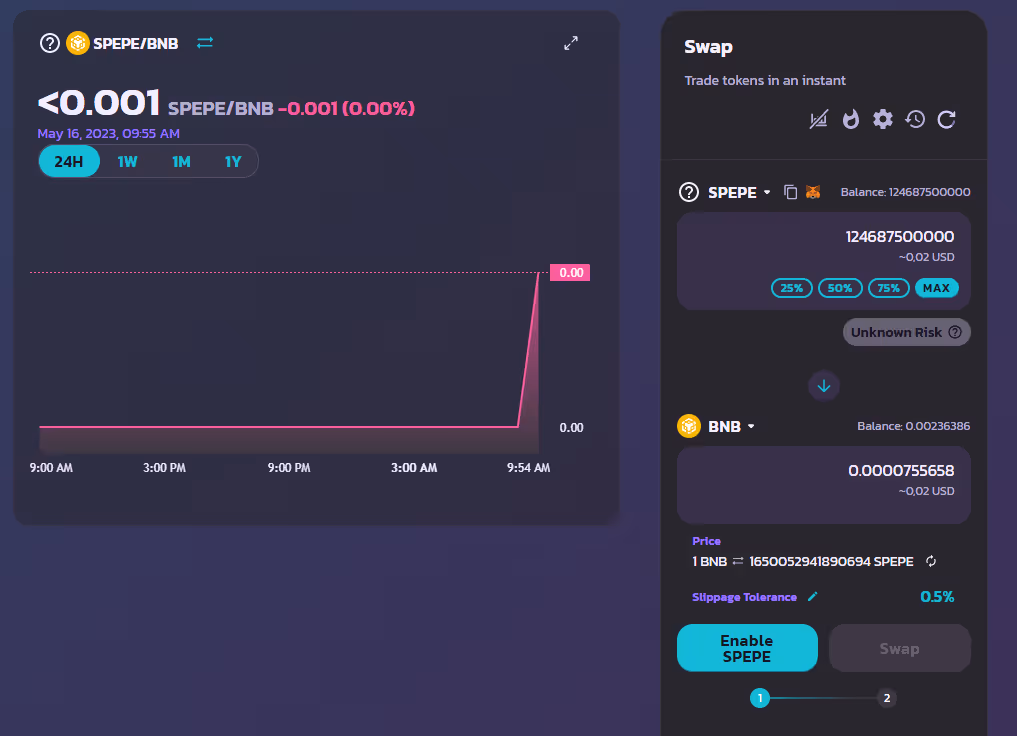This screenshot has height=736, width=1017.
Task: Click the refresh icon in Swap header
Action: click(946, 120)
